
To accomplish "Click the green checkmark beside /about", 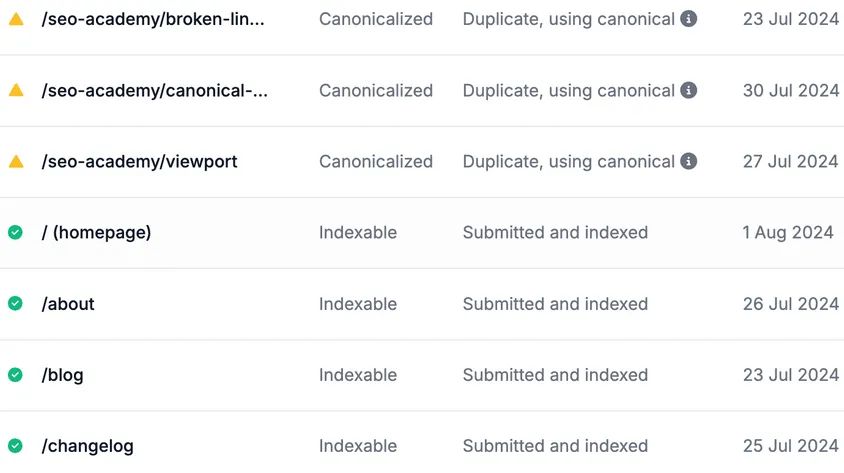I will 16,303.
